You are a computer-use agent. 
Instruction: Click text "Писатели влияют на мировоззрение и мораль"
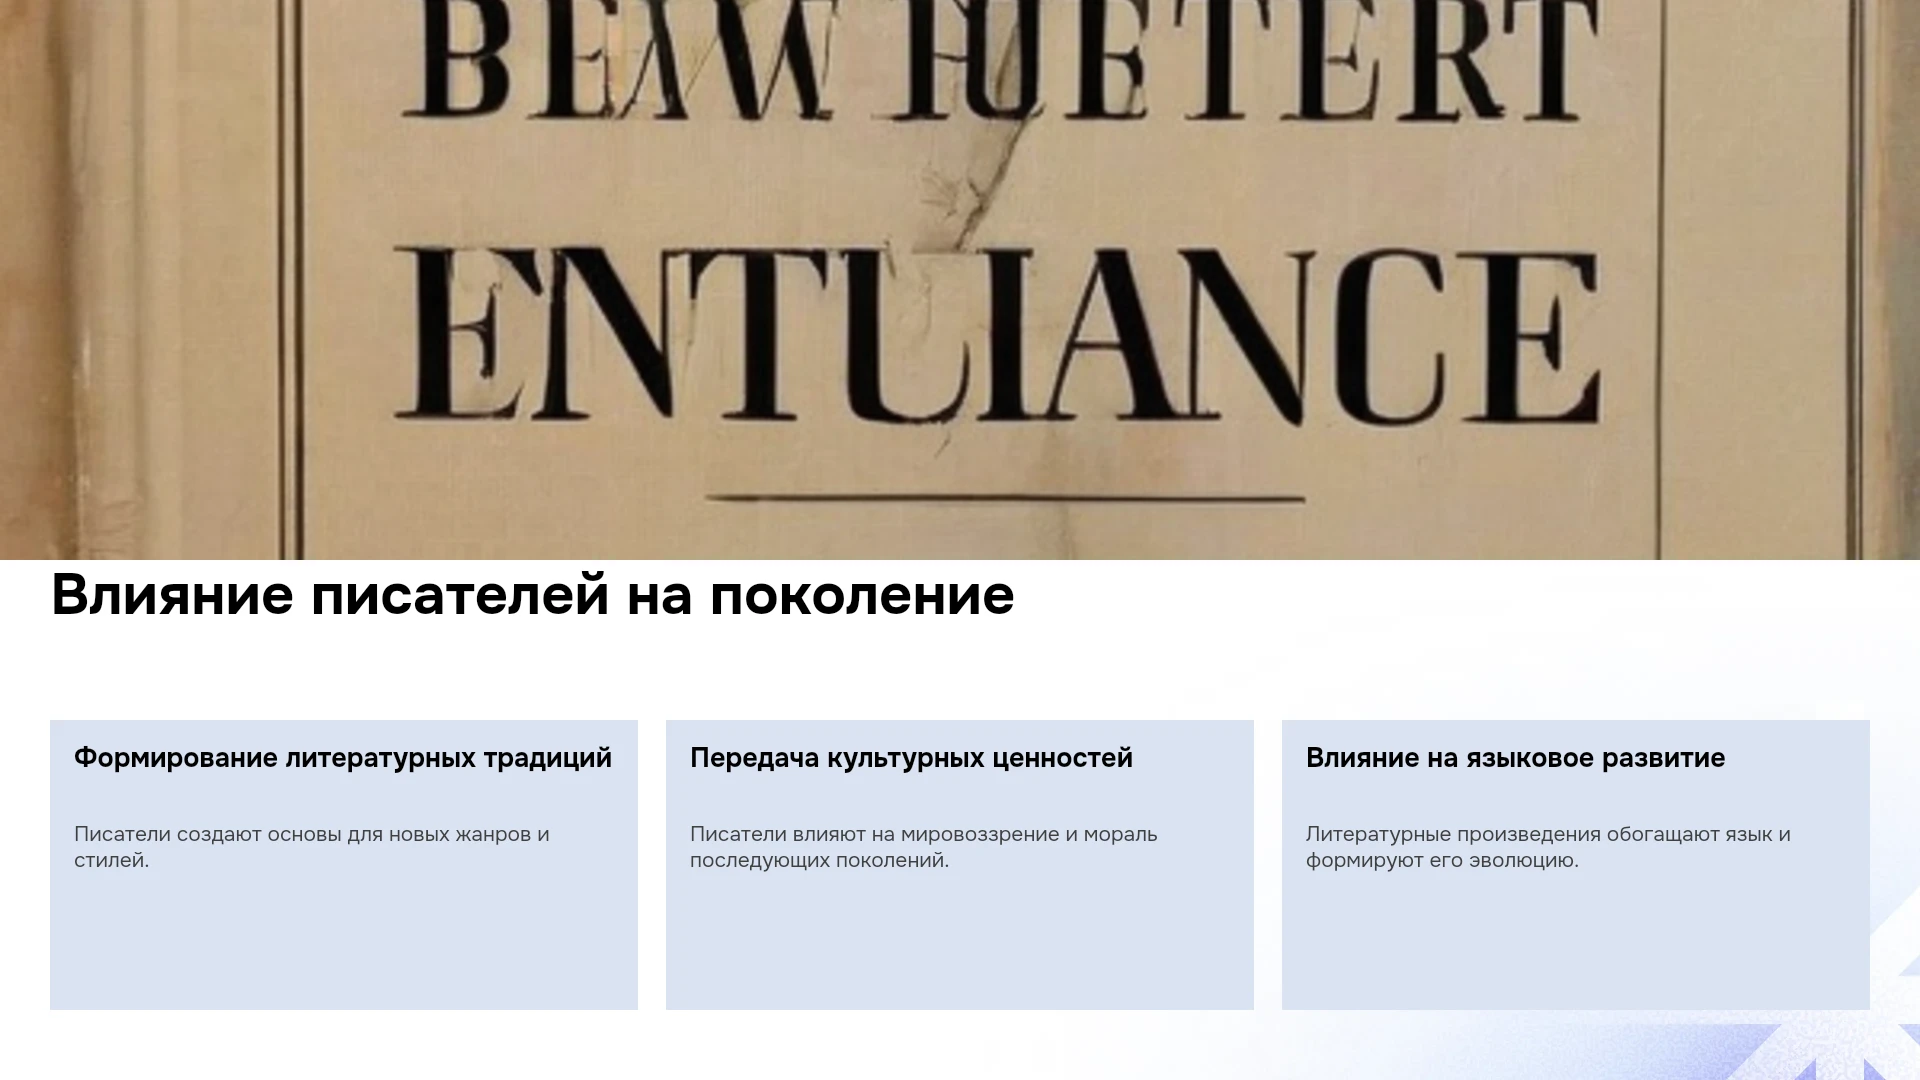click(x=923, y=834)
